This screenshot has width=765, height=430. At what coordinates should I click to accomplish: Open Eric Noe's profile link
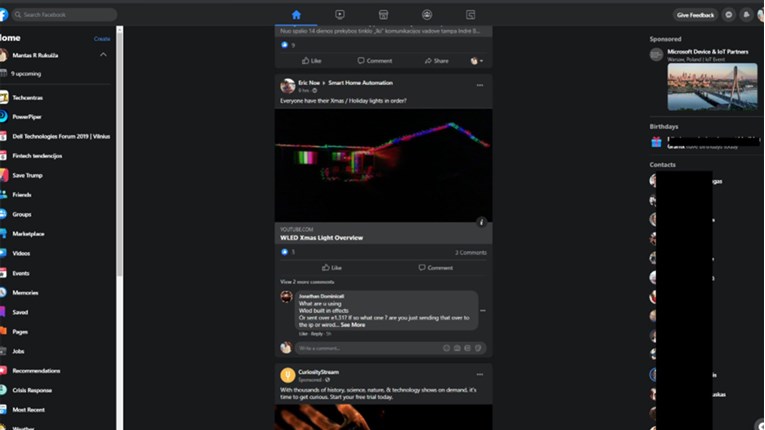[x=309, y=83]
